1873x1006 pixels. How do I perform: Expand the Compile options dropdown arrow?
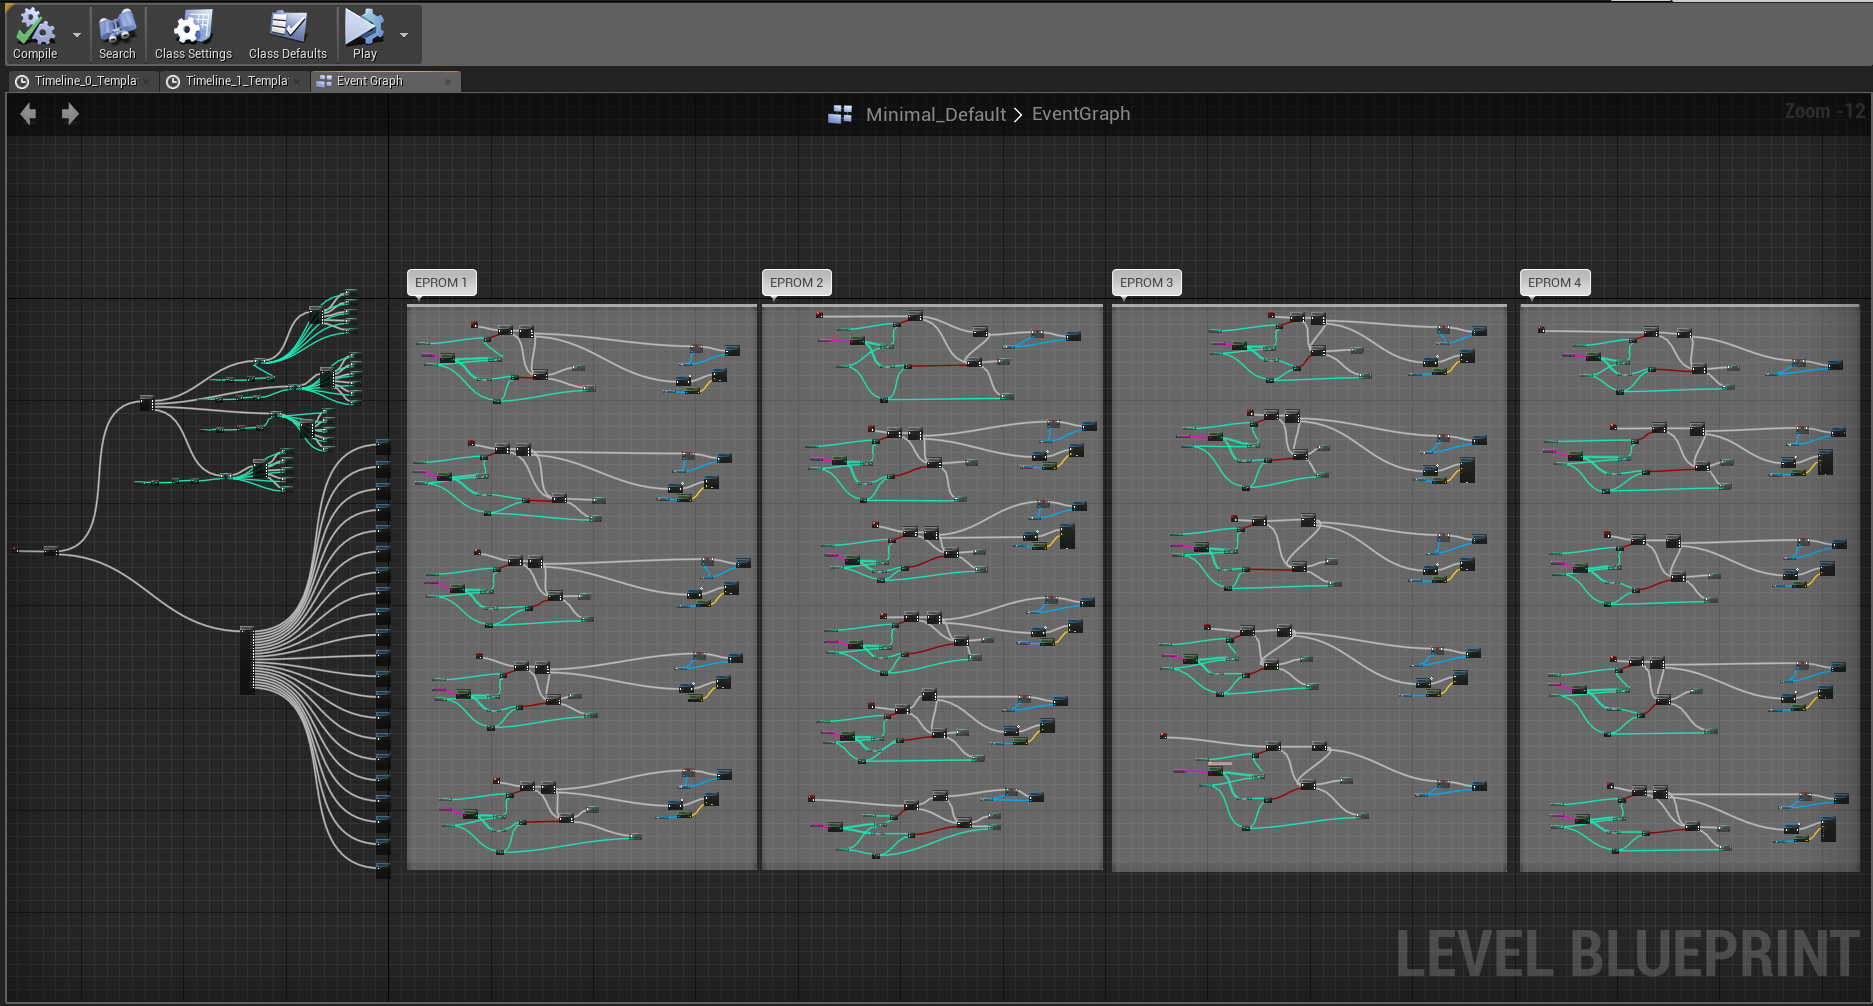coord(77,35)
